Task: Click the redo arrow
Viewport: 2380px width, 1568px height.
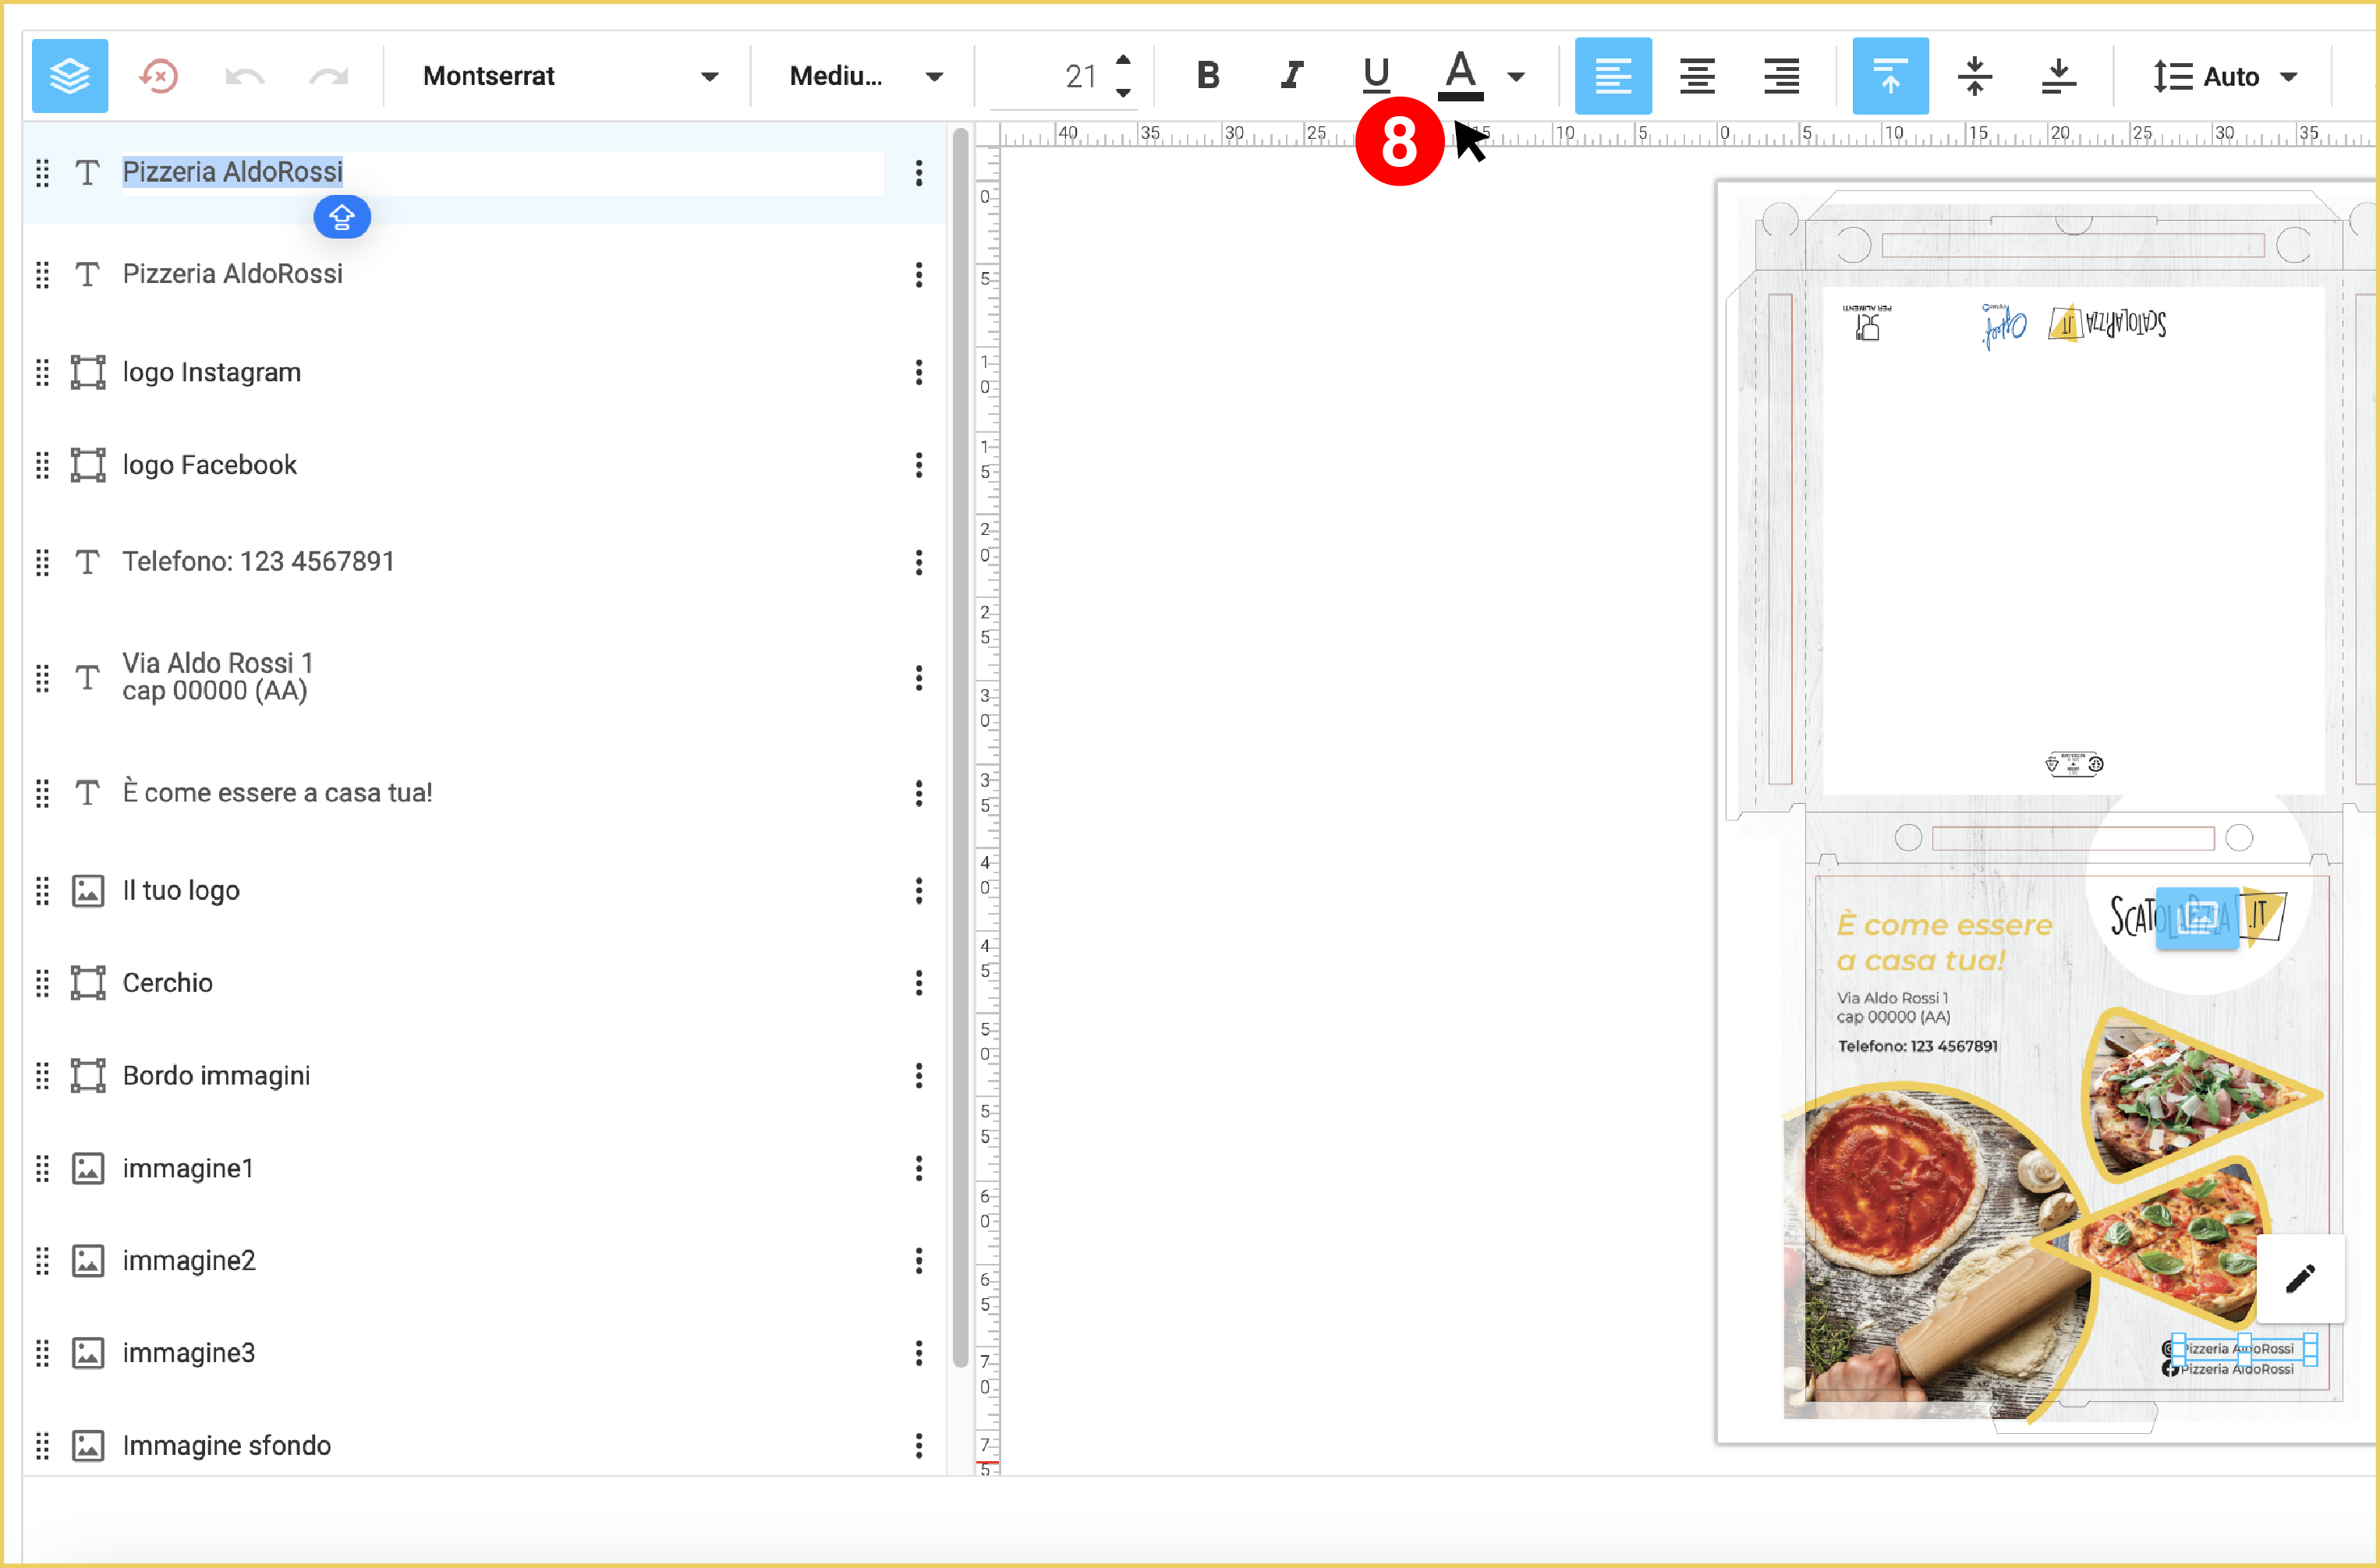Action: point(328,76)
